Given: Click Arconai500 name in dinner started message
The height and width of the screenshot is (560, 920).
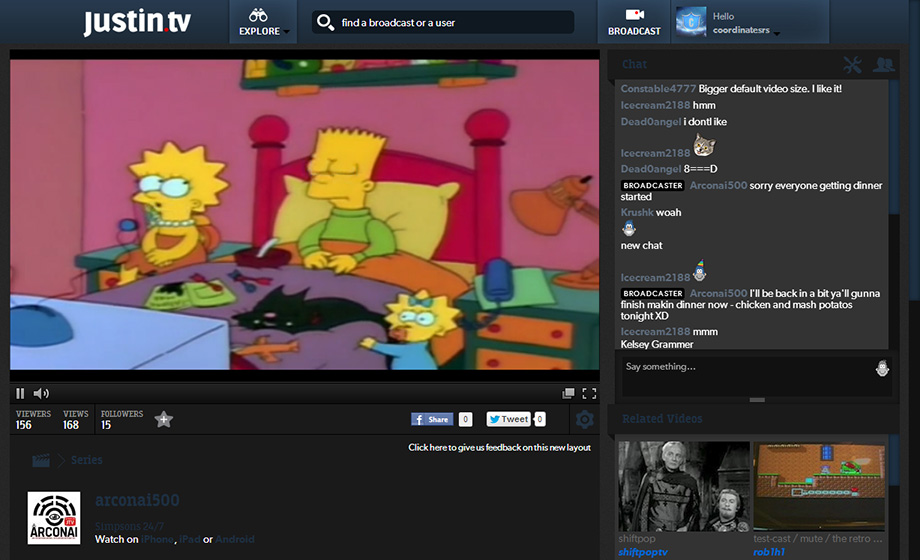Looking at the screenshot, I should [x=718, y=185].
